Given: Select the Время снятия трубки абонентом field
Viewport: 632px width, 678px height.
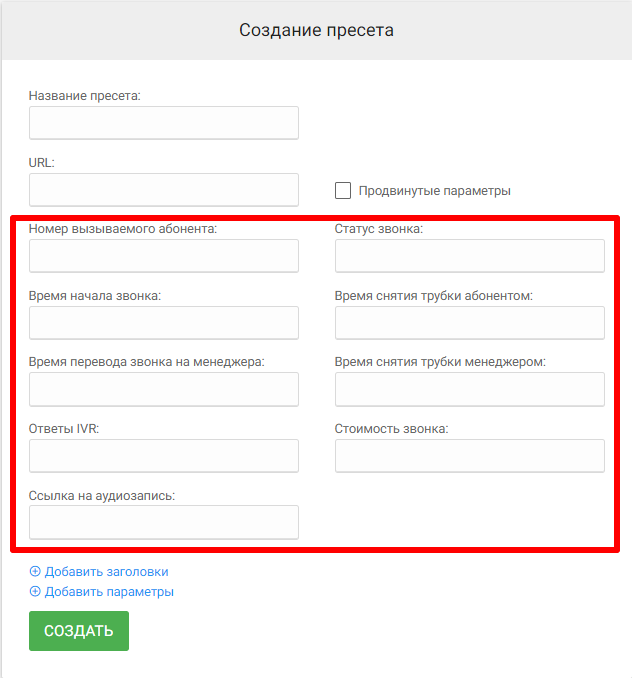Looking at the screenshot, I should point(469,323).
